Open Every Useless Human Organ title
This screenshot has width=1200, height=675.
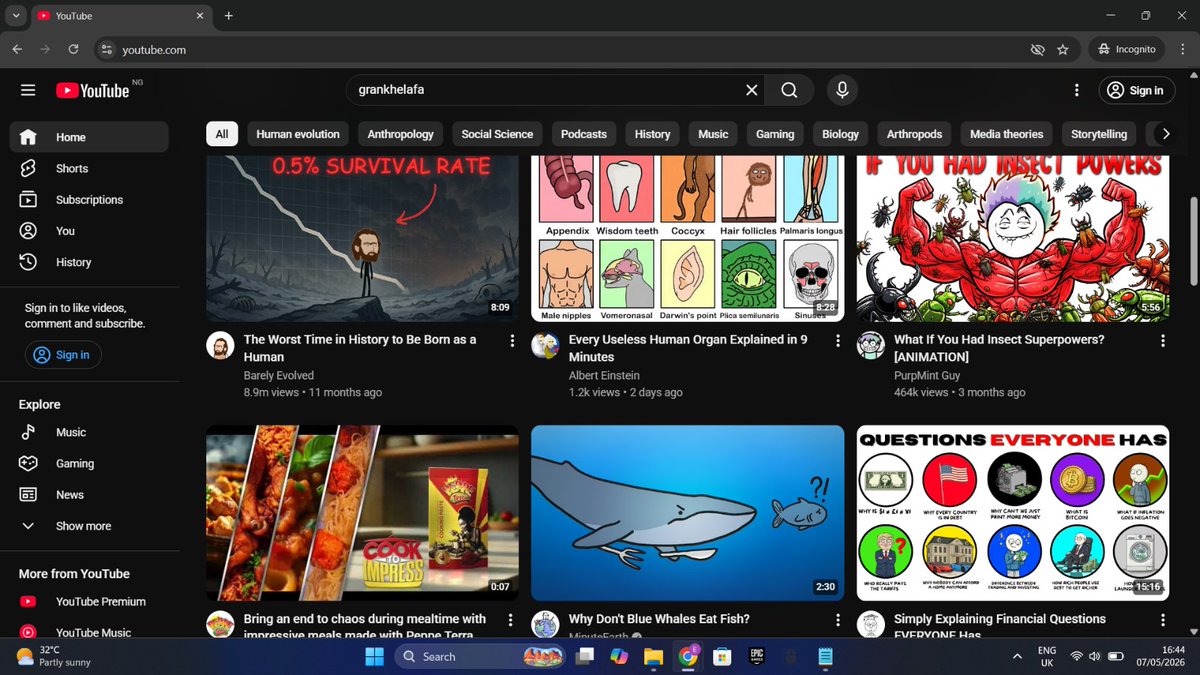pos(688,348)
